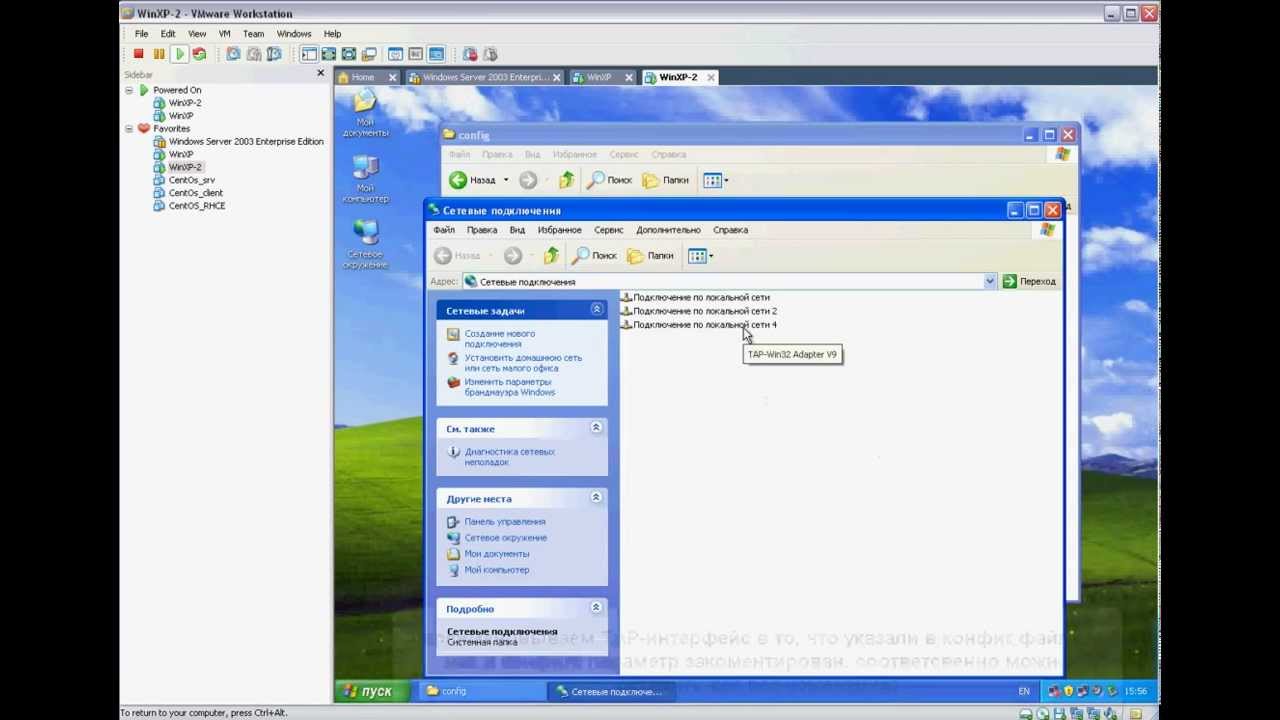
Task: Collapse the Powered On tree group
Action: (x=129, y=90)
